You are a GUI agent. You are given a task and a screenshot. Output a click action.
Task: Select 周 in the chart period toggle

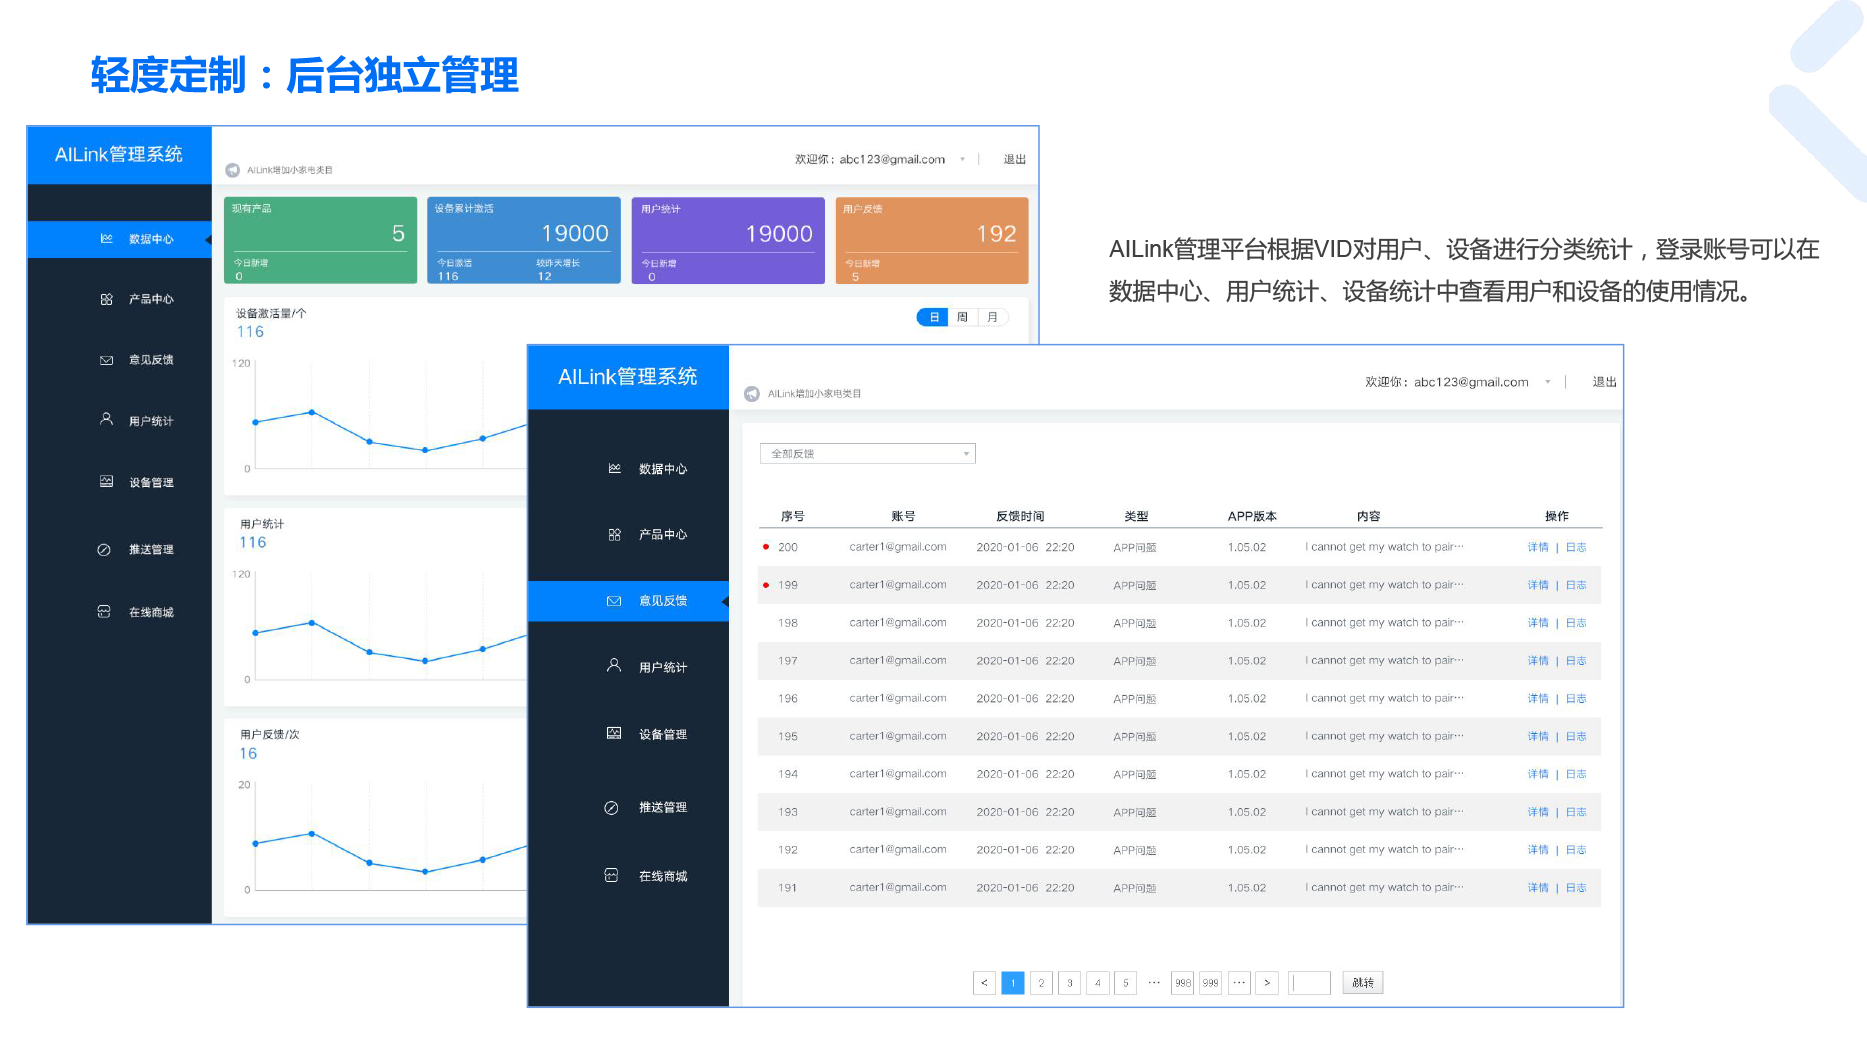pos(962,317)
